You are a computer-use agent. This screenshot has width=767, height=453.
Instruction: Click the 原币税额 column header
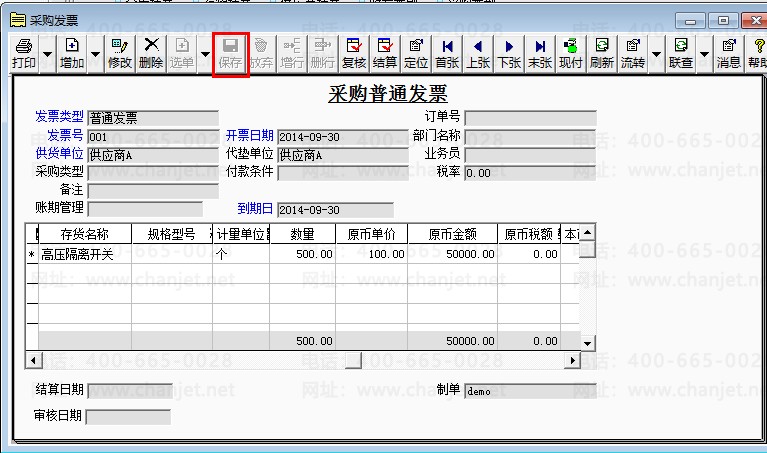pos(529,234)
